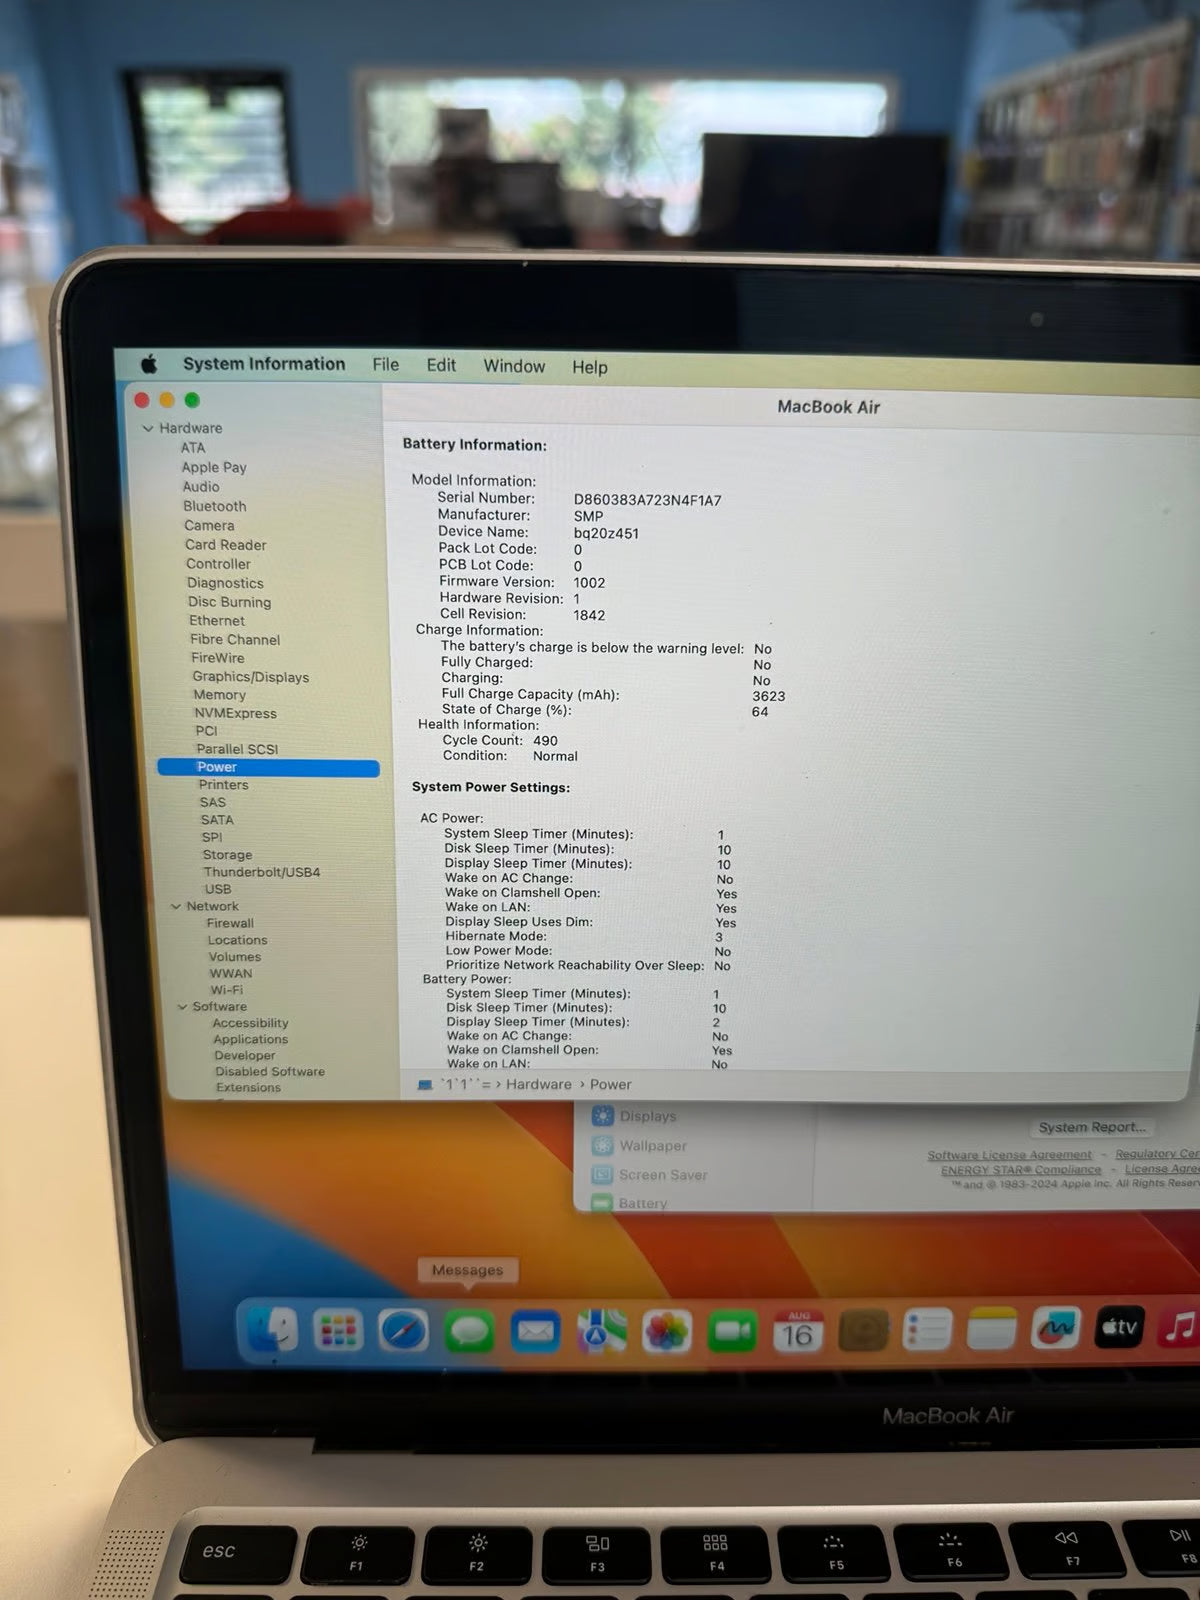1200x1600 pixels.
Task: Select Fibre Channel in the sidebar
Action: coord(235,639)
